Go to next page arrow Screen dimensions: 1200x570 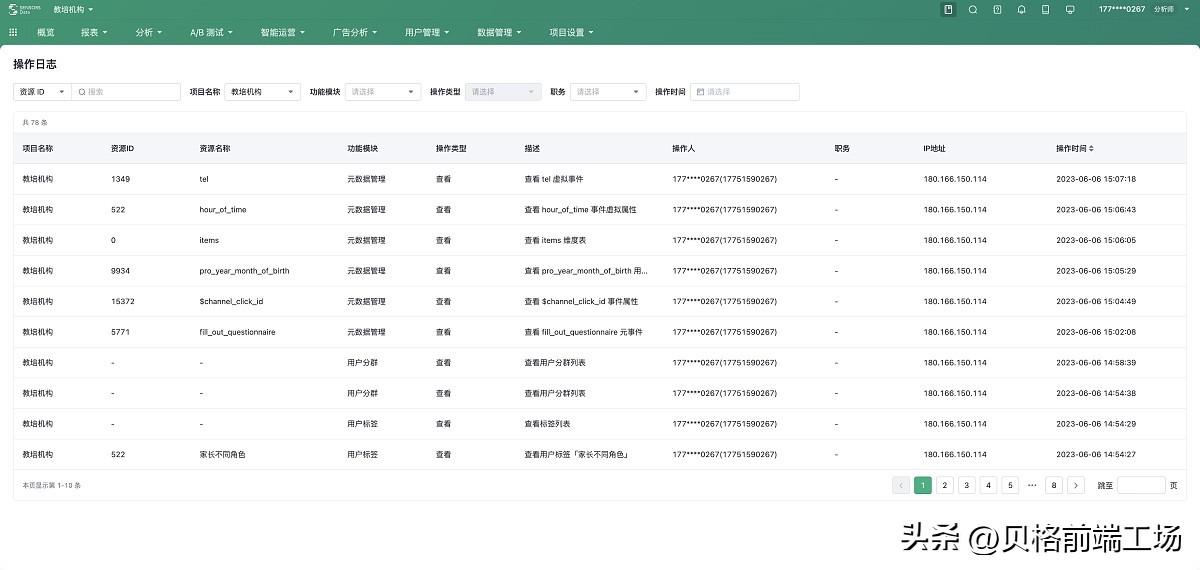tap(1076, 485)
